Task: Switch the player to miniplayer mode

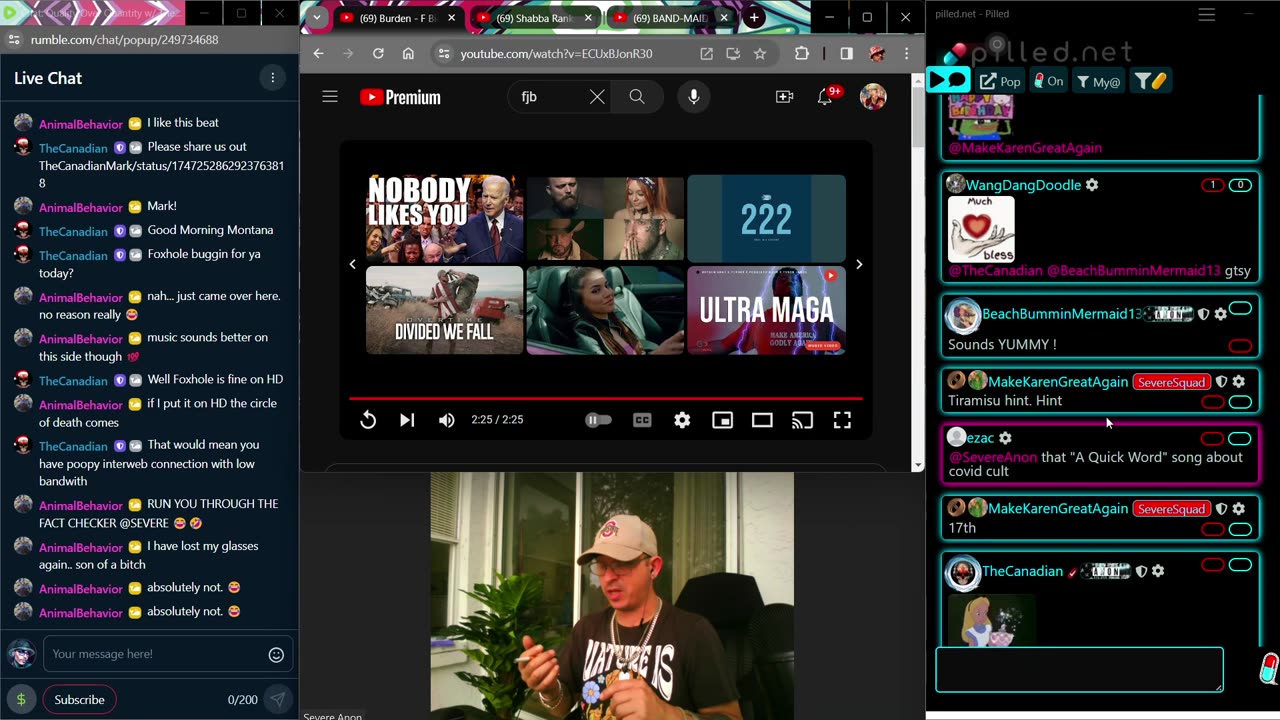Action: coord(722,420)
